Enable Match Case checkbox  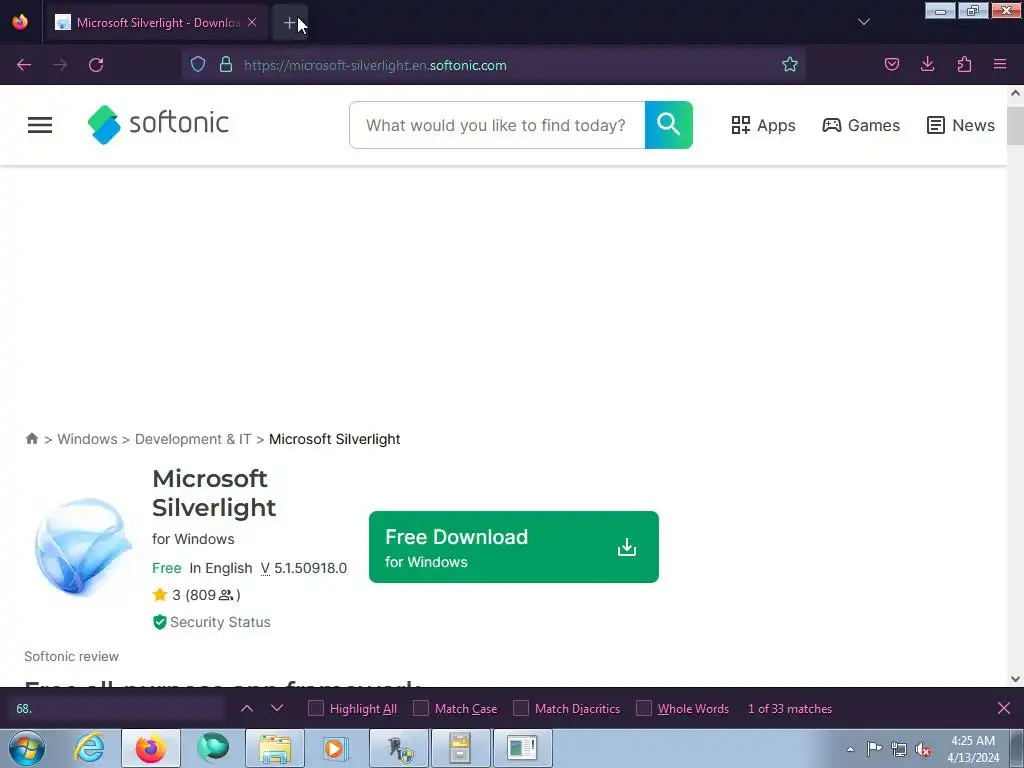pos(421,709)
